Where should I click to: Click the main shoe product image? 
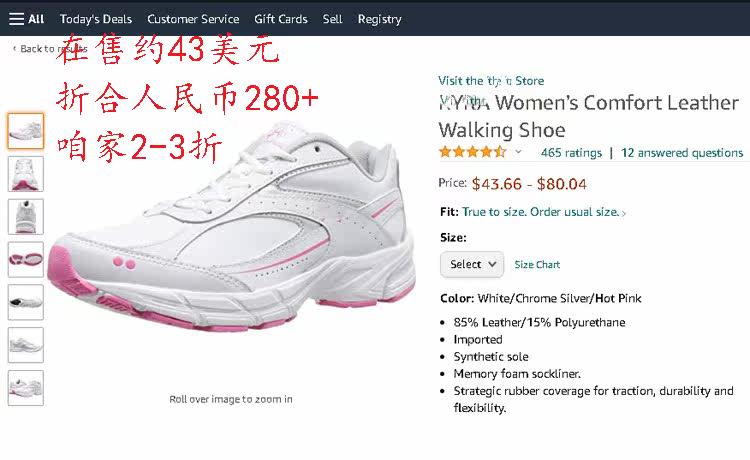231,227
